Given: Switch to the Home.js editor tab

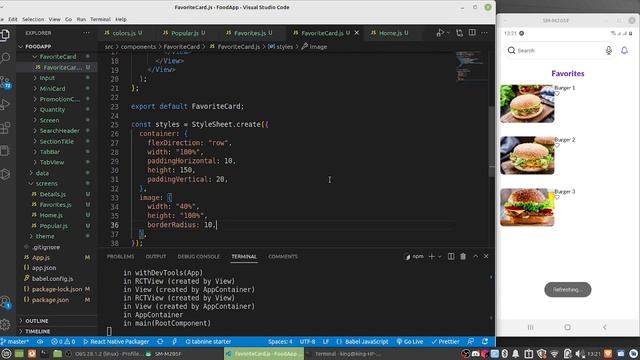Looking at the screenshot, I should pos(391,33).
